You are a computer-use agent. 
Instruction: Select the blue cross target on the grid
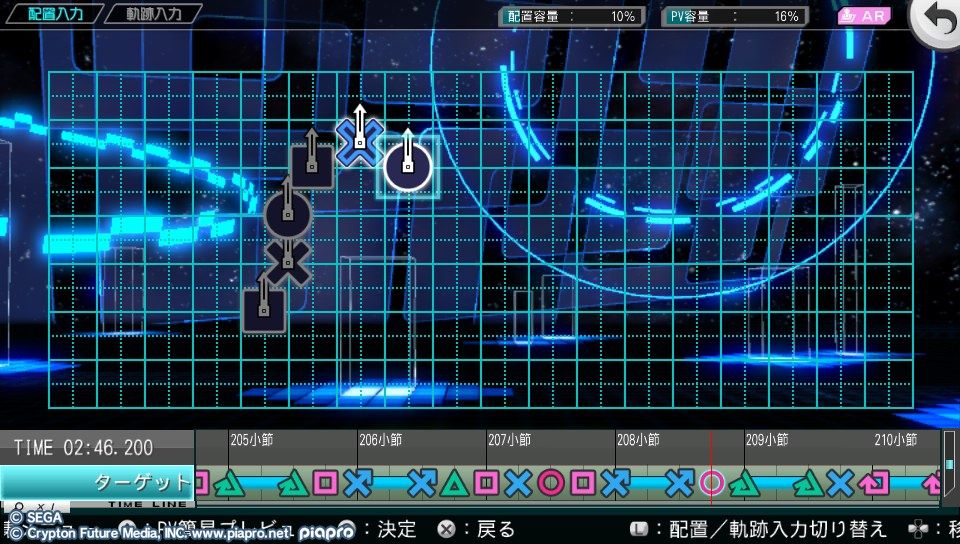[360, 143]
